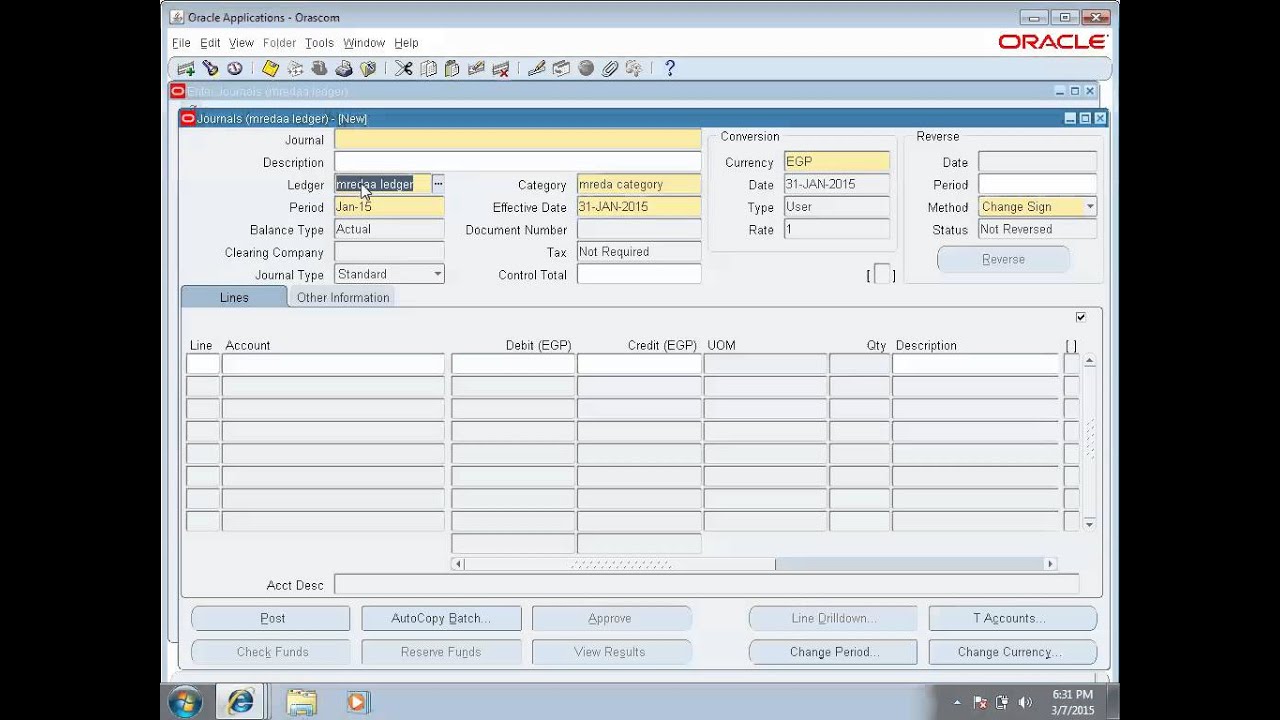Click the Attachments paperclip icon

(x=610, y=68)
